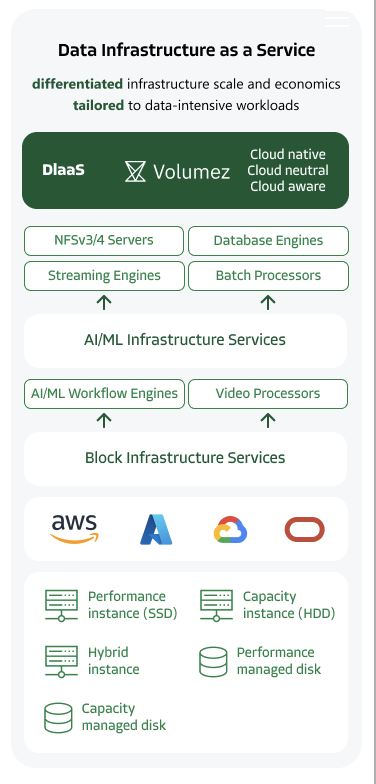Click the Oracle Cloud logo
The image size is (376, 784).
pos(304,530)
